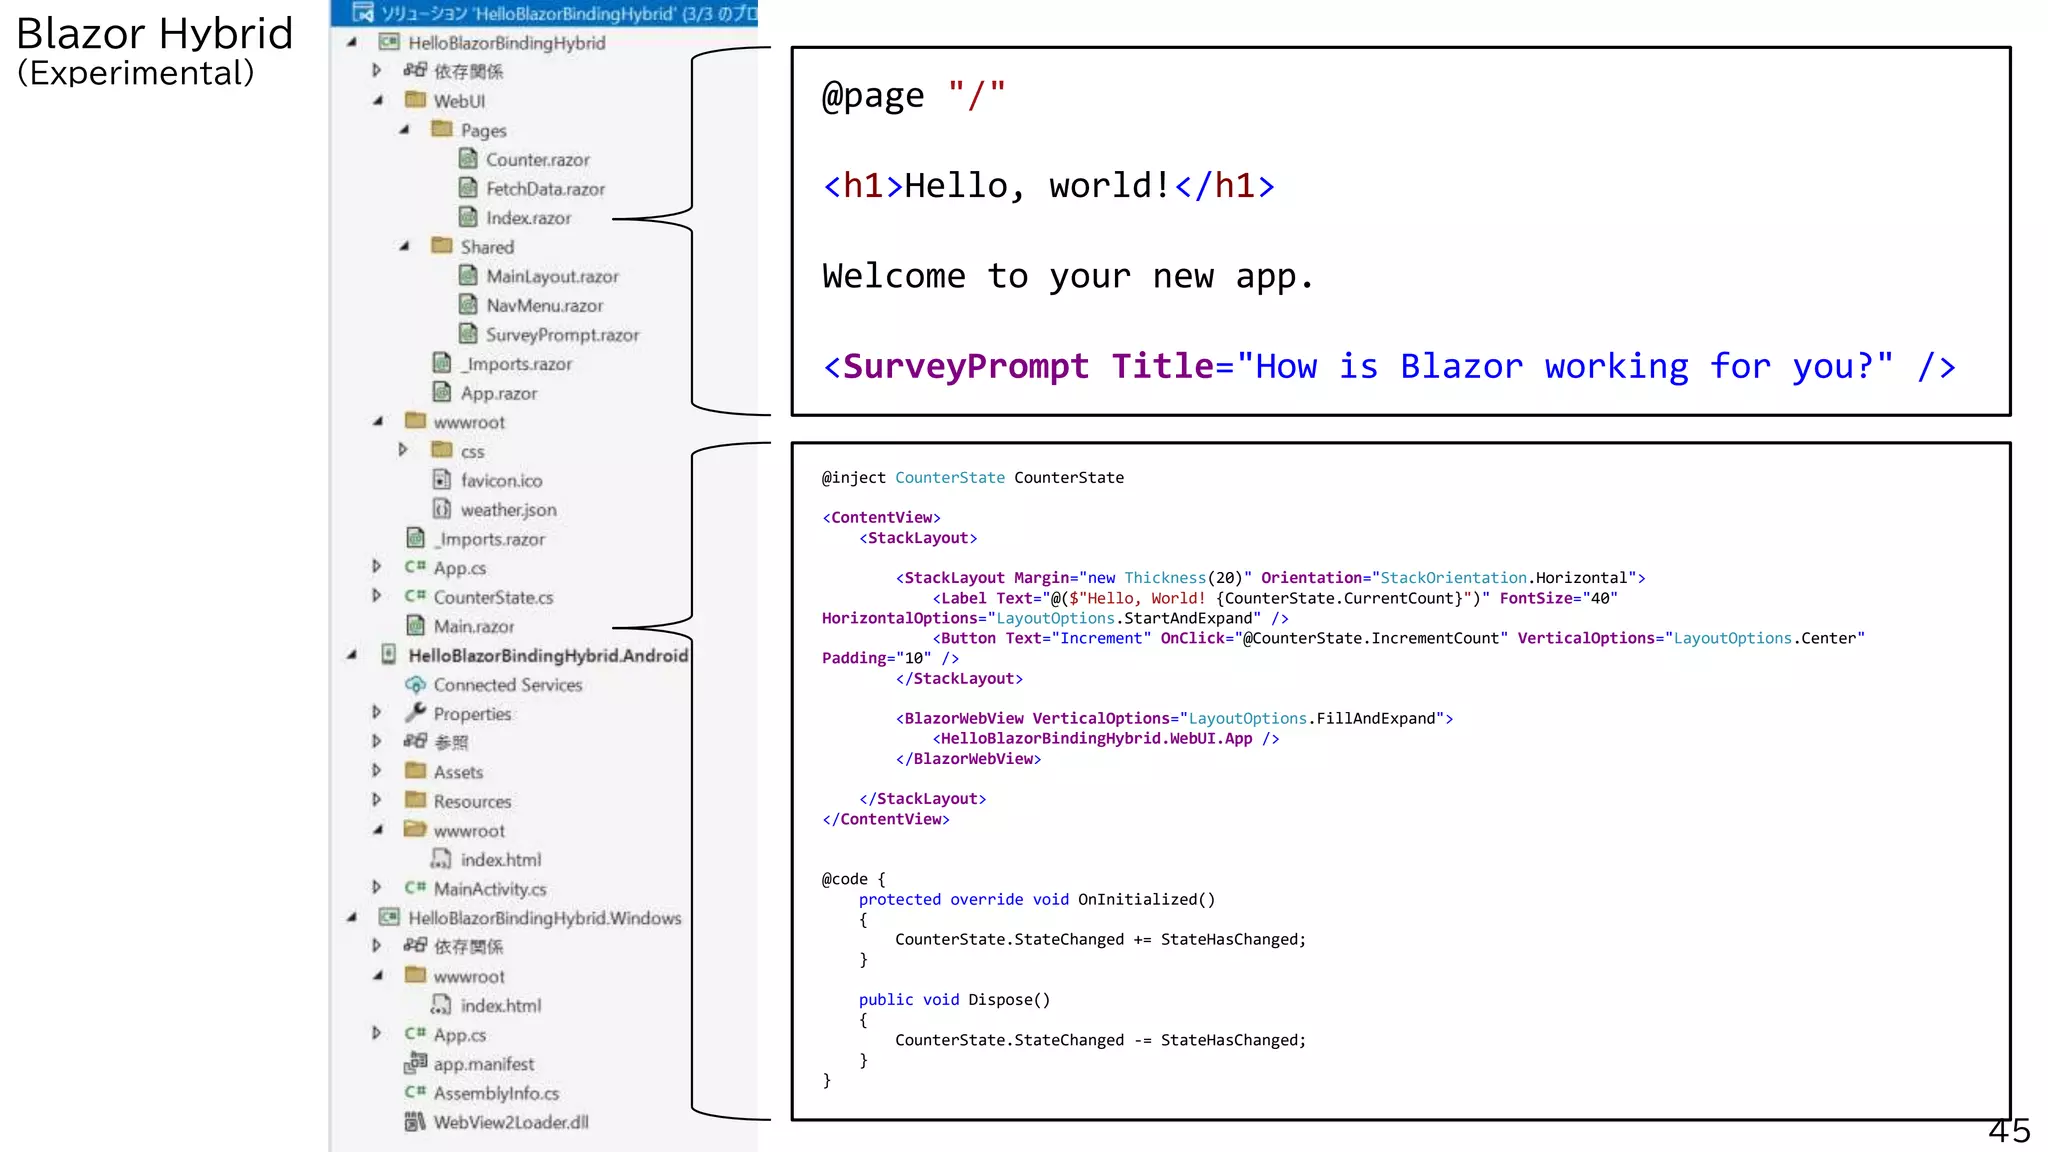Select _Imports.razor under WebUI
The height and width of the screenshot is (1152, 2048).
(x=516, y=364)
